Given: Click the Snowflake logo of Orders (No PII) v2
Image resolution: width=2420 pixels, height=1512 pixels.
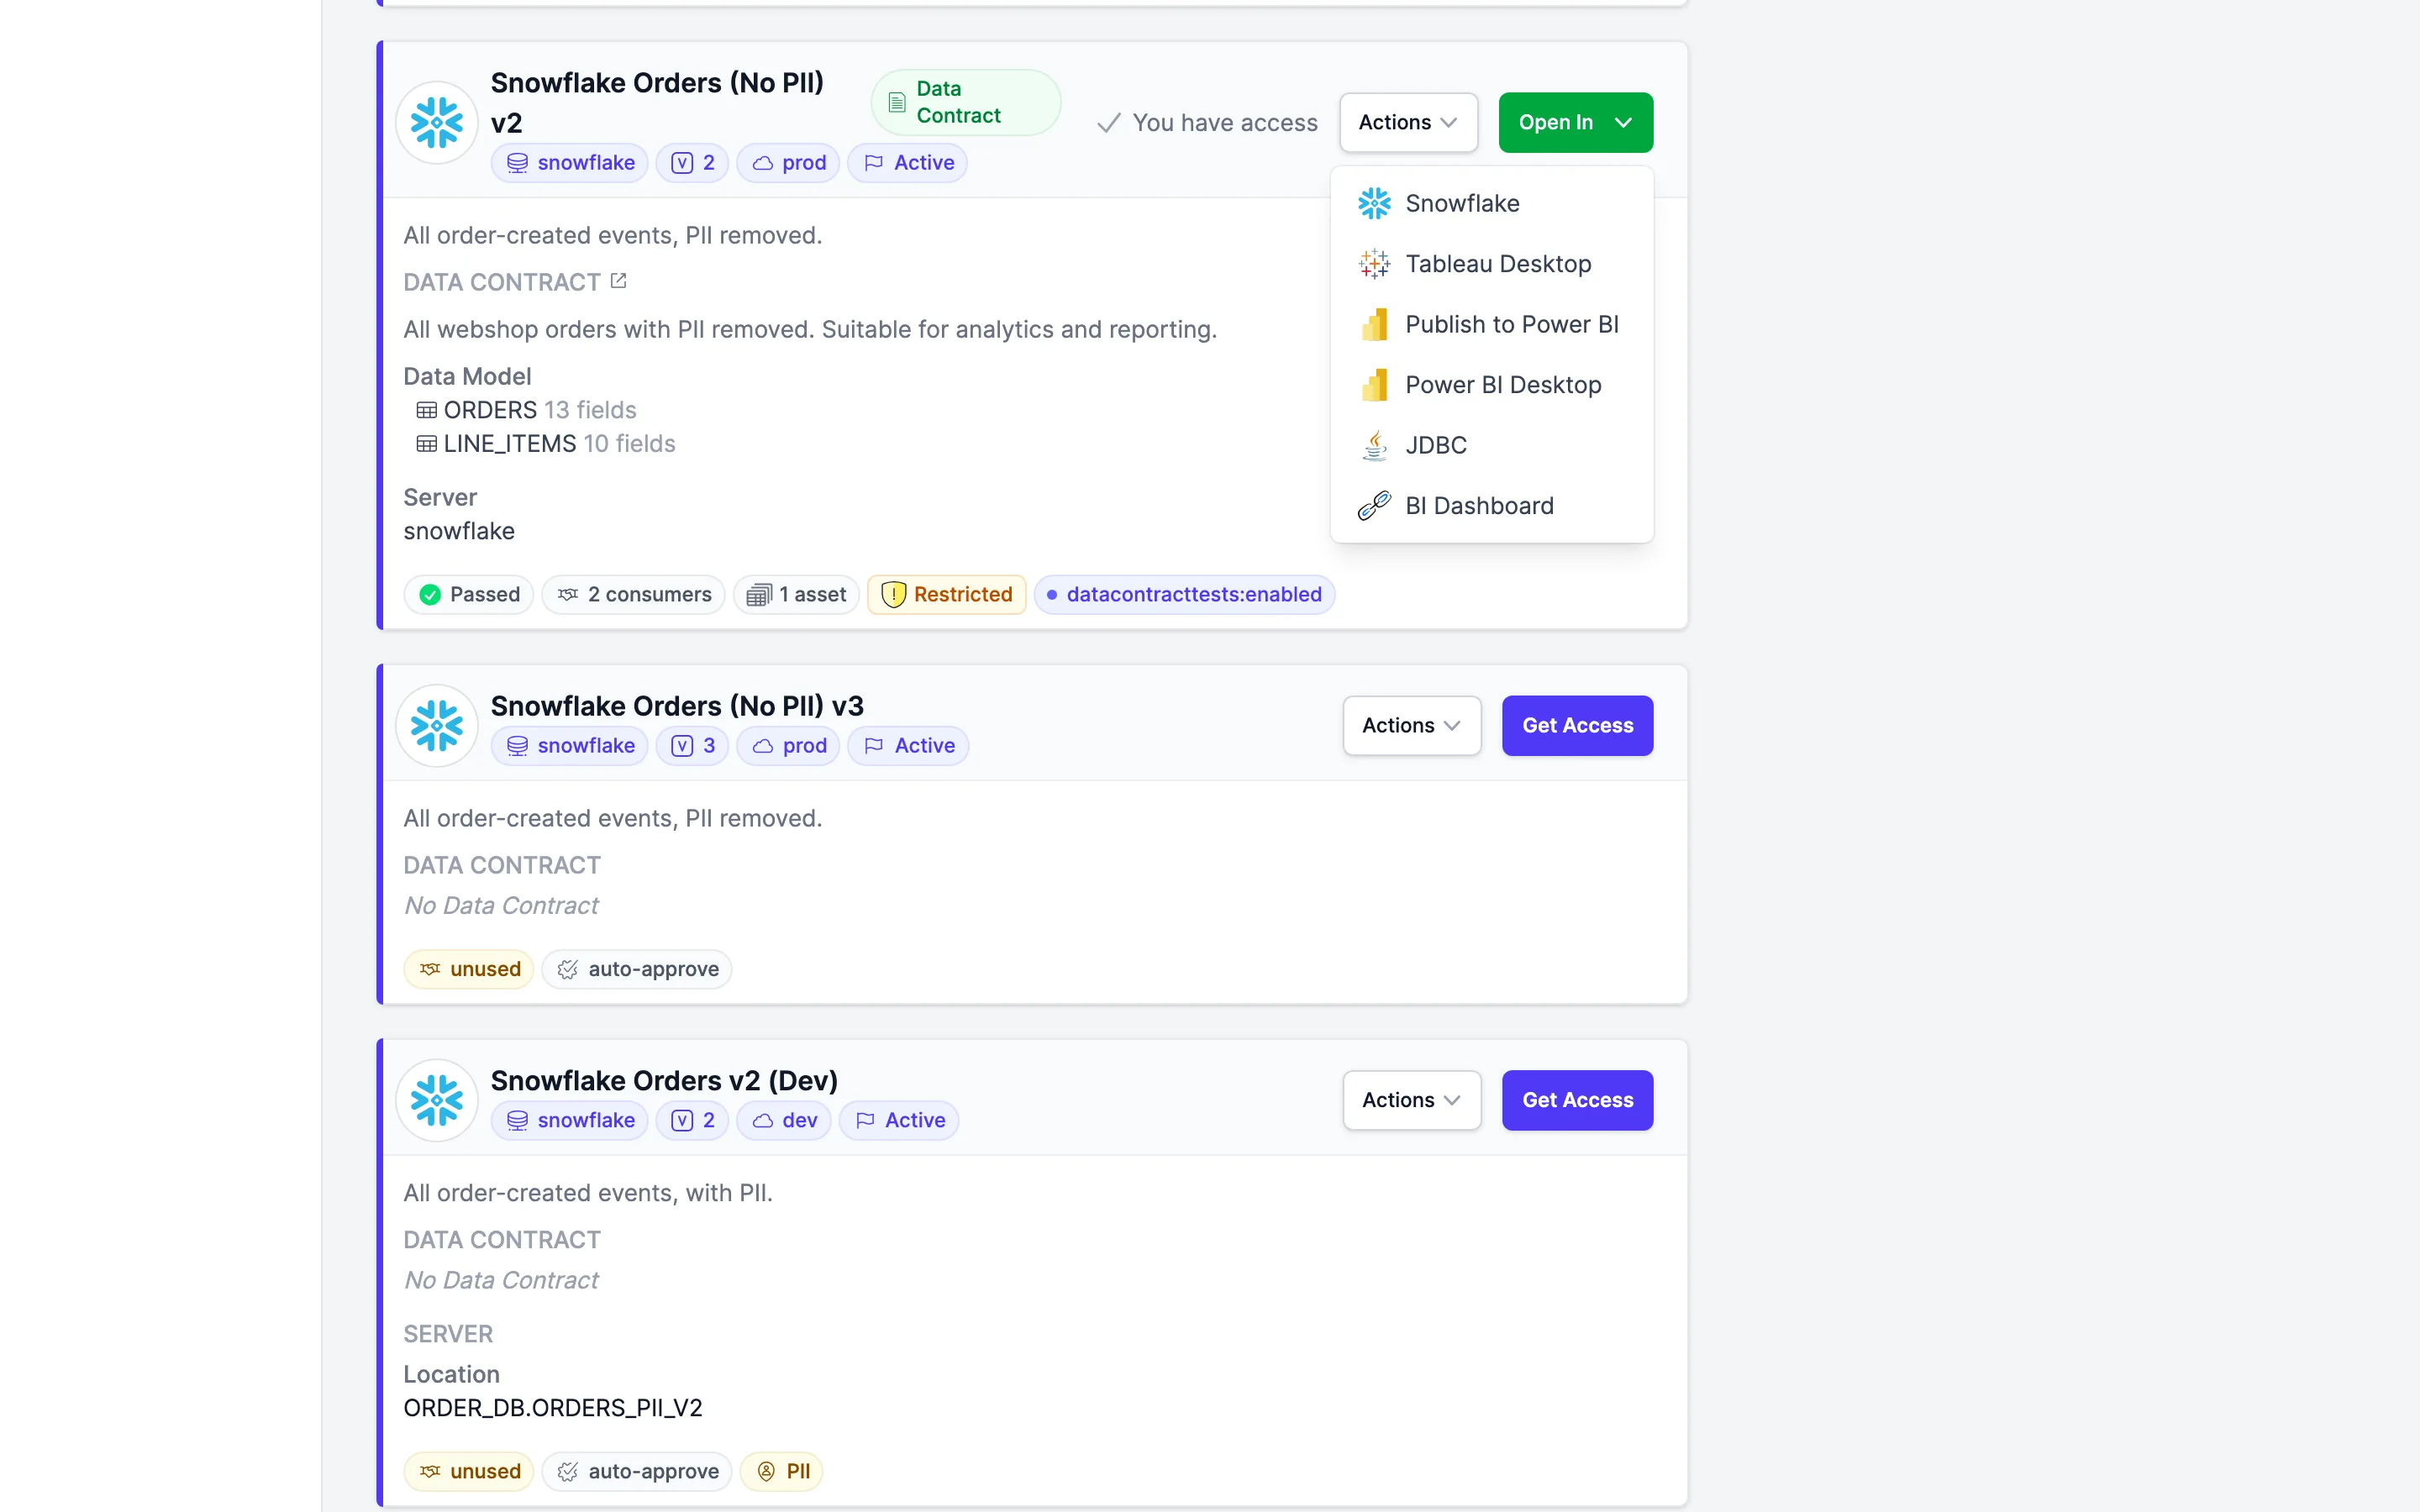Looking at the screenshot, I should point(437,122).
